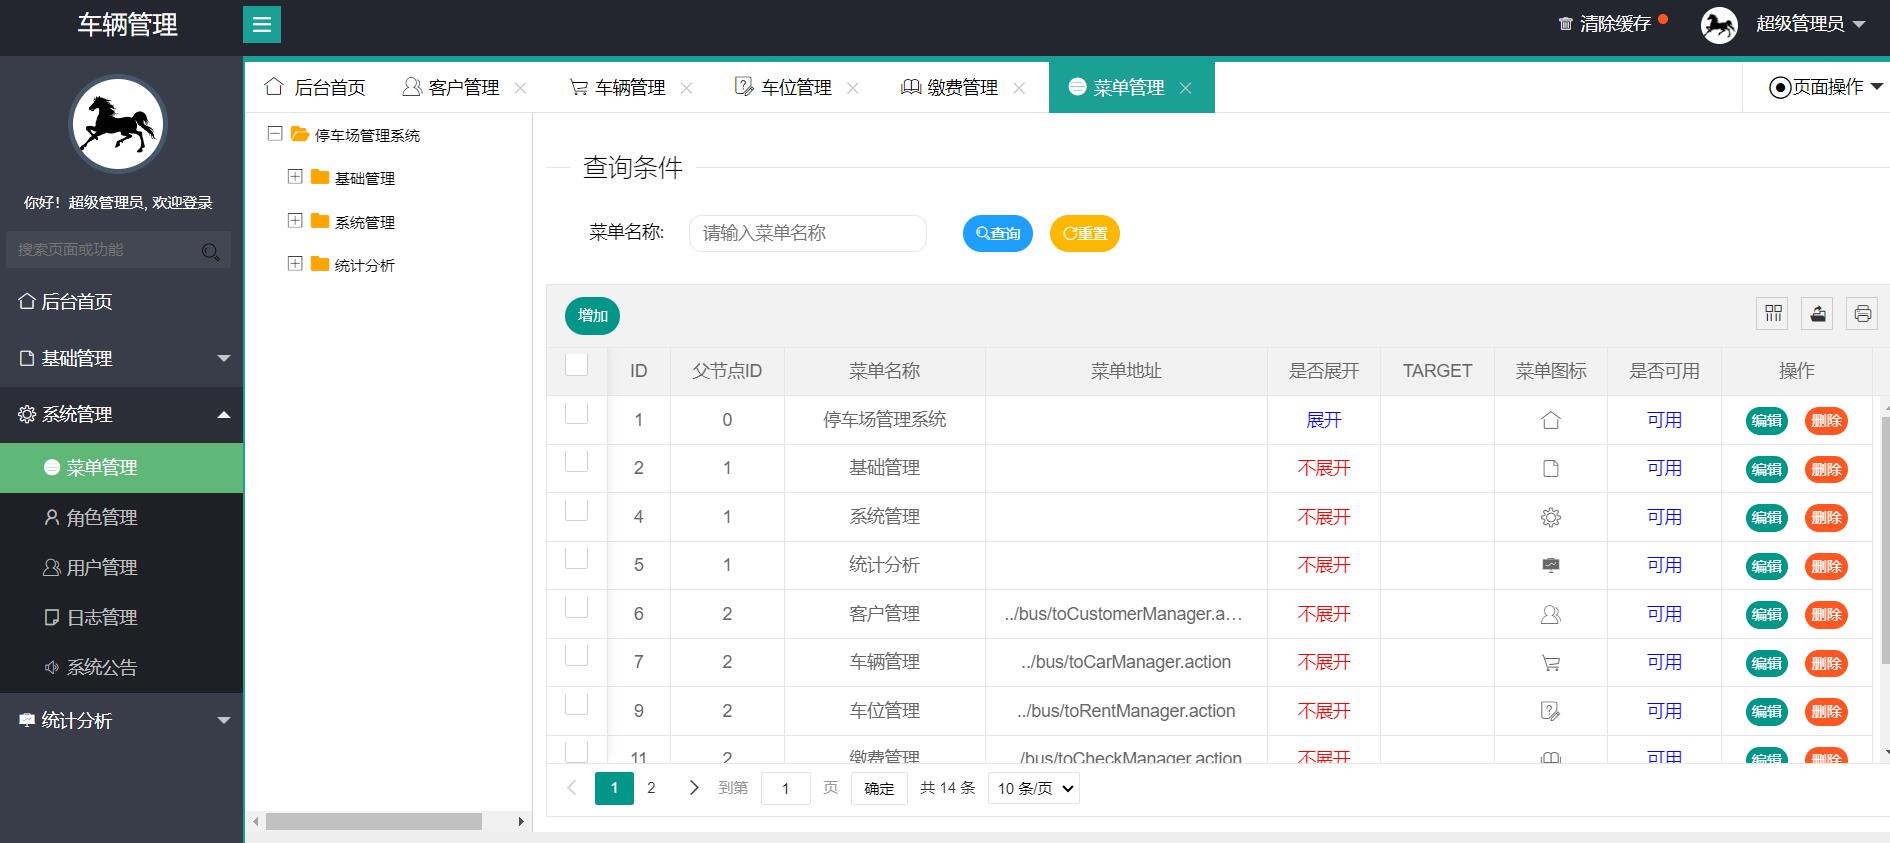Click the clear cache trash icon
The width and height of the screenshot is (1890, 843).
click(x=1565, y=24)
